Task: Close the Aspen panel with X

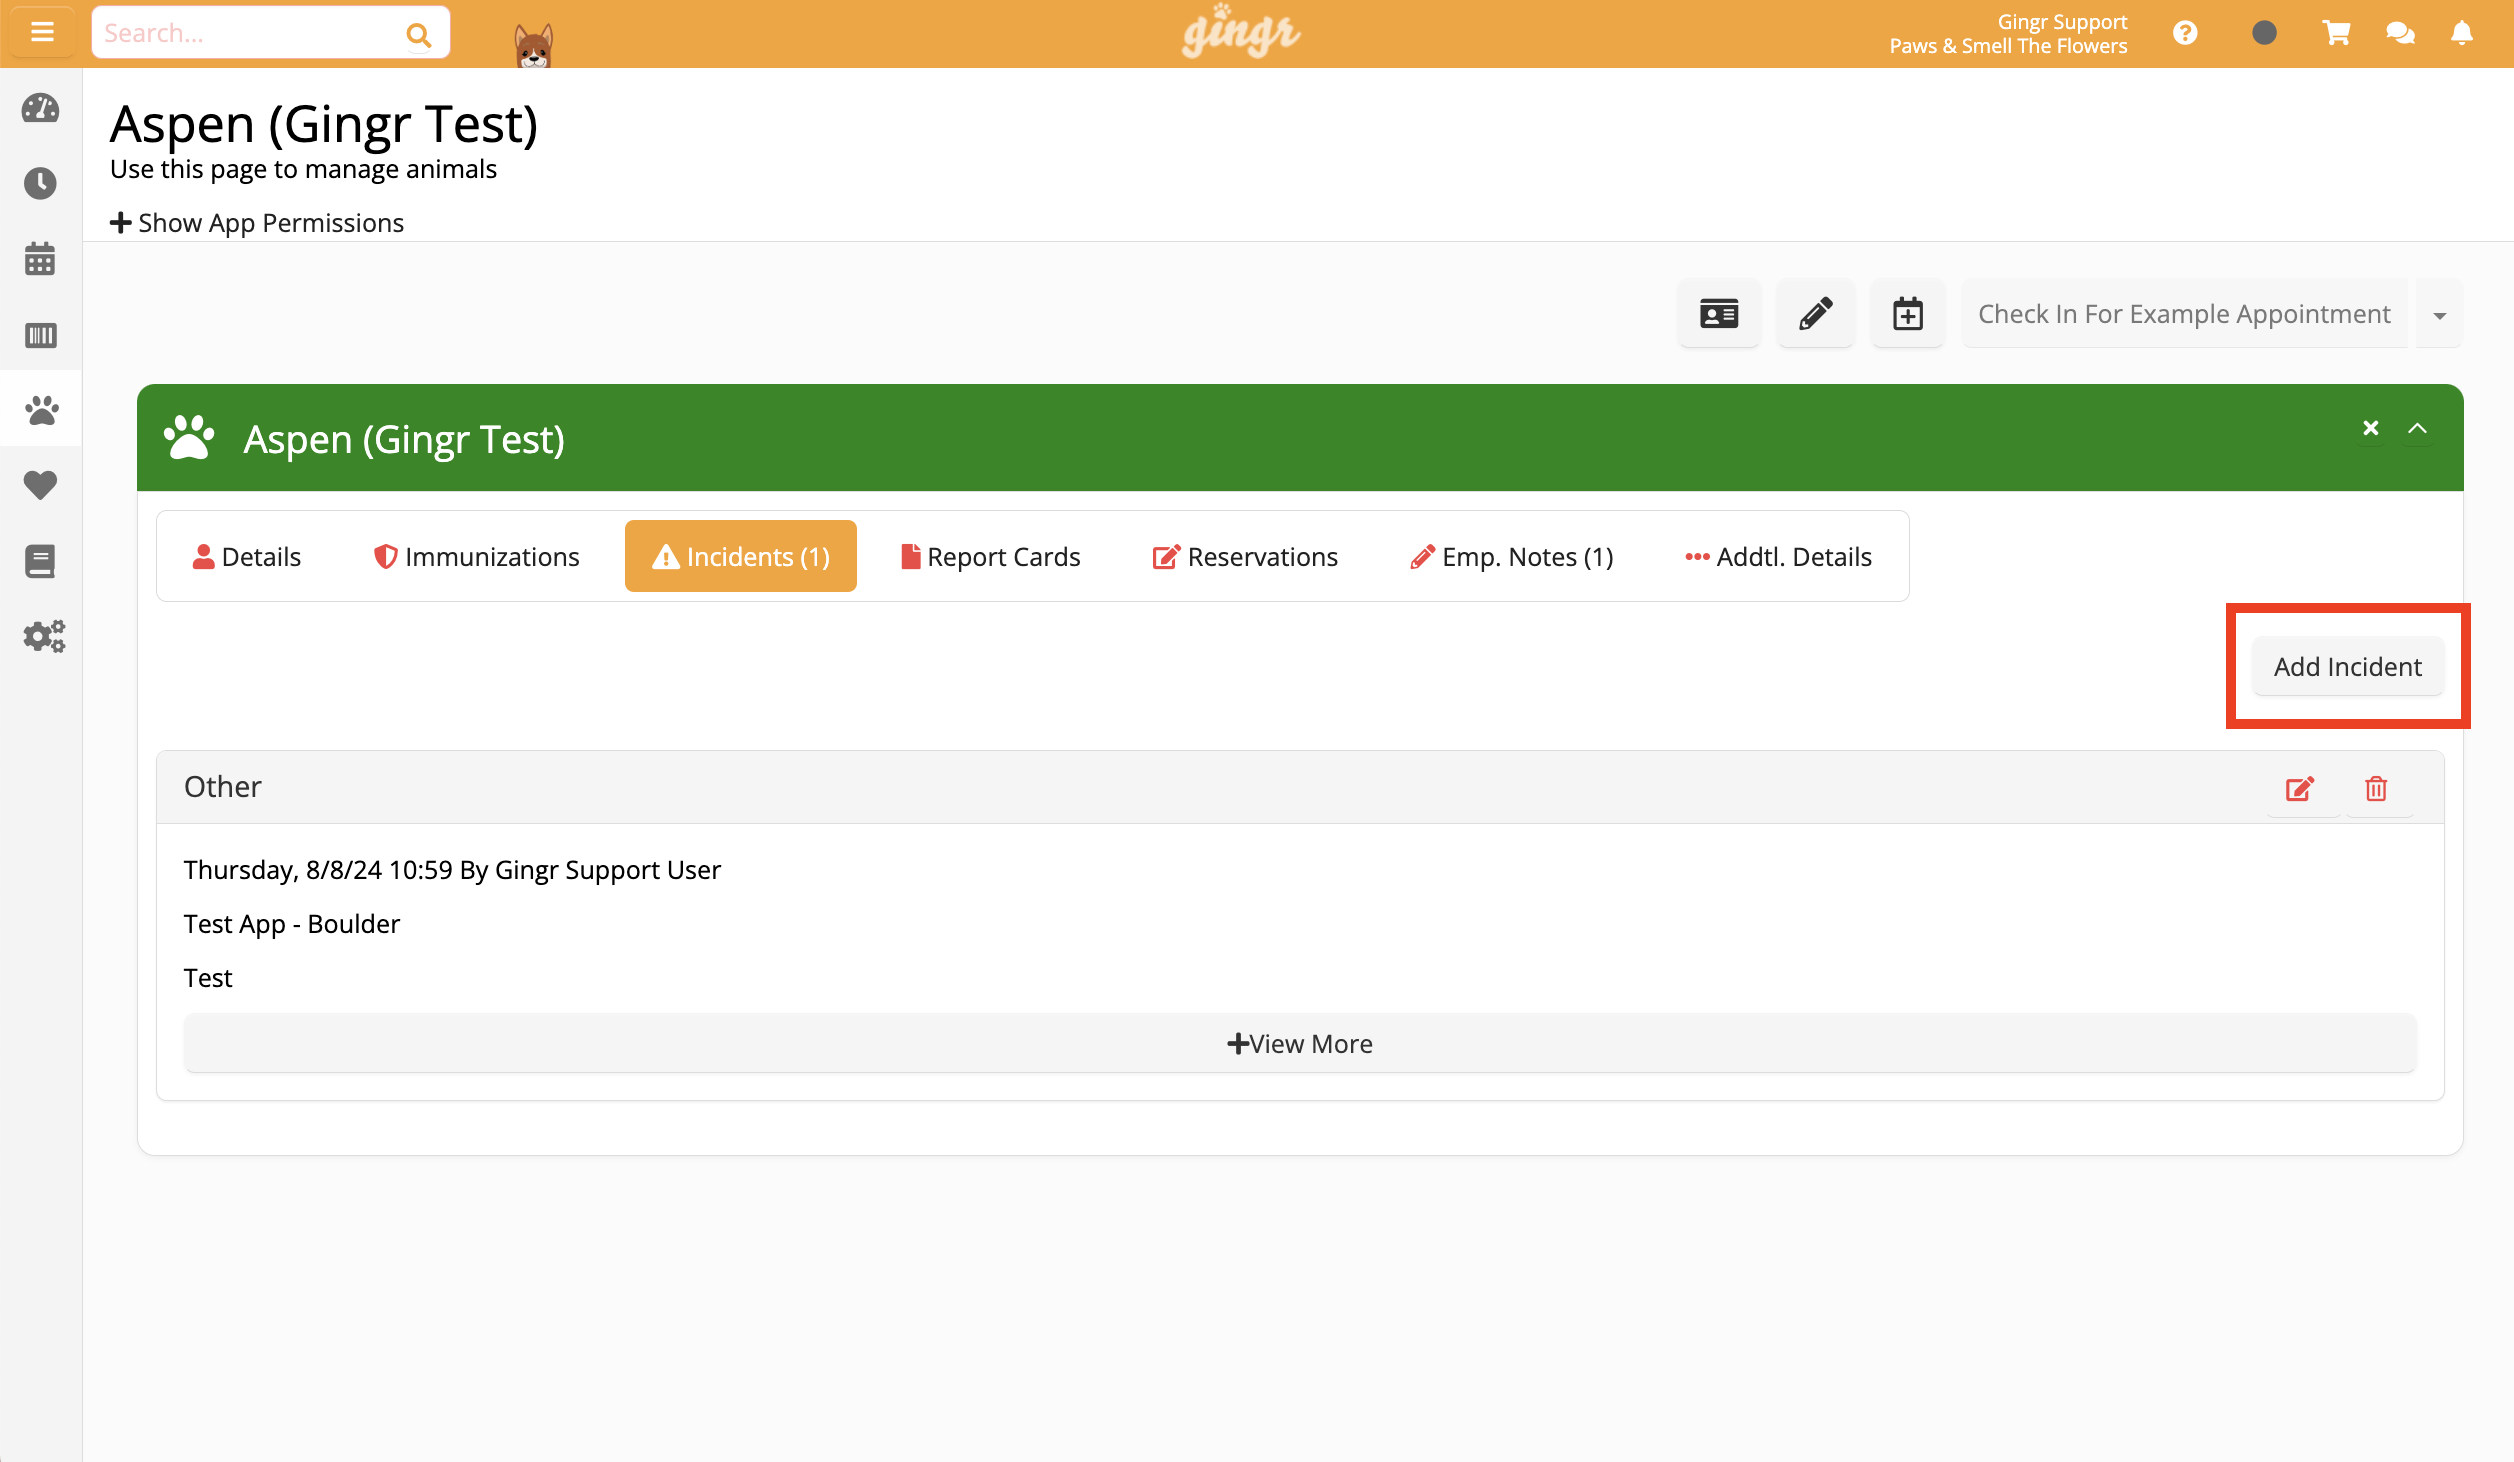Action: pos(2371,428)
